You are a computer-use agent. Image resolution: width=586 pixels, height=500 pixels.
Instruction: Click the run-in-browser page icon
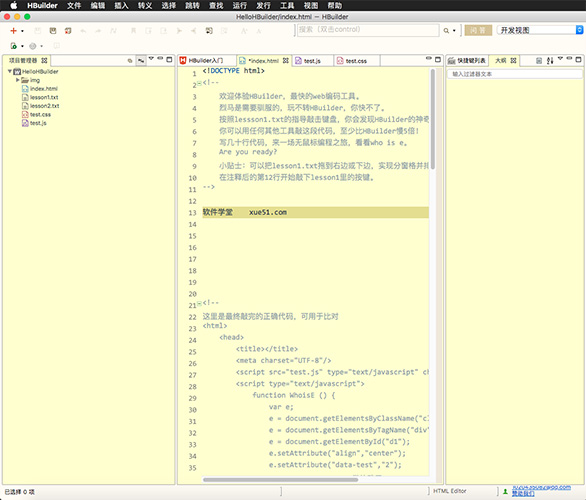(x=14, y=46)
